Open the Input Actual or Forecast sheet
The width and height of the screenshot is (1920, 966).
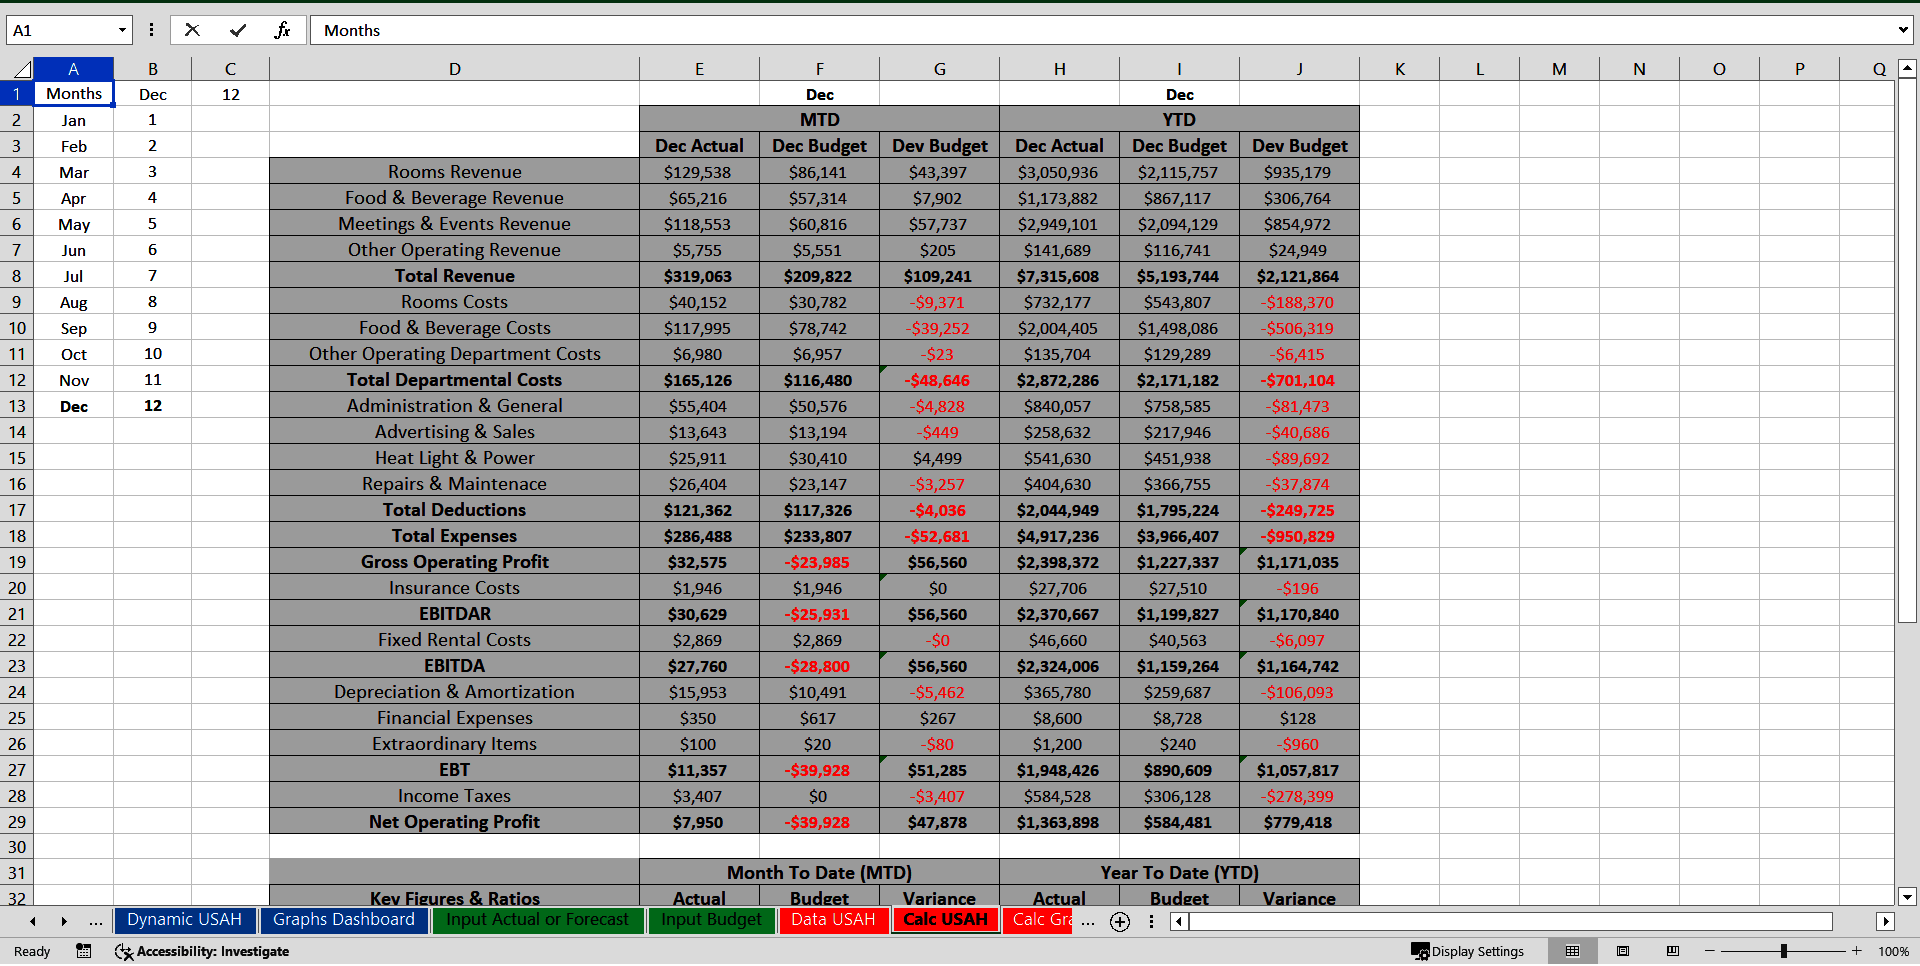[538, 920]
